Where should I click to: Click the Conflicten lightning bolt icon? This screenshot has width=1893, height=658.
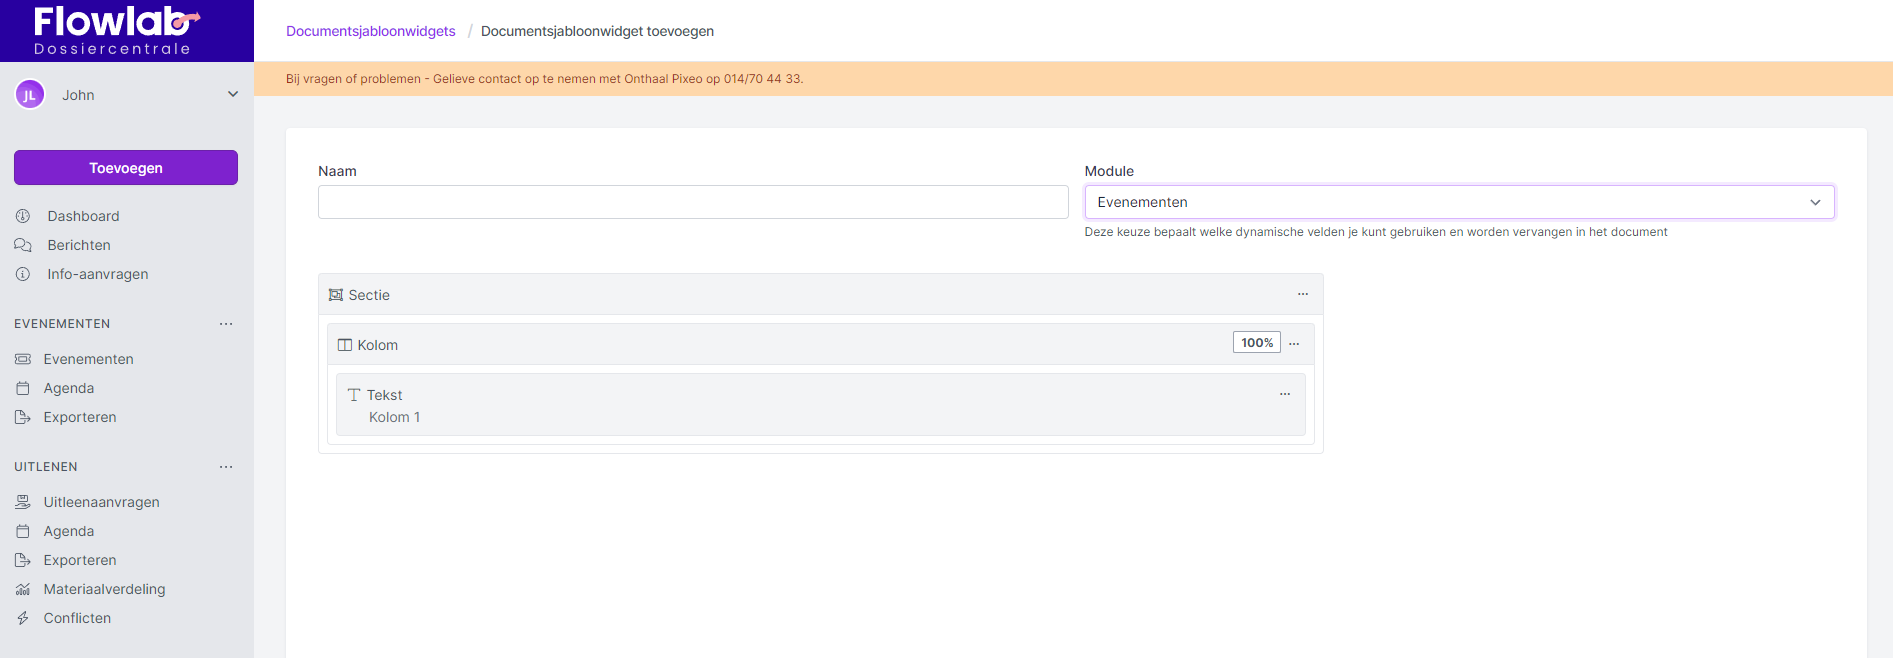23,618
